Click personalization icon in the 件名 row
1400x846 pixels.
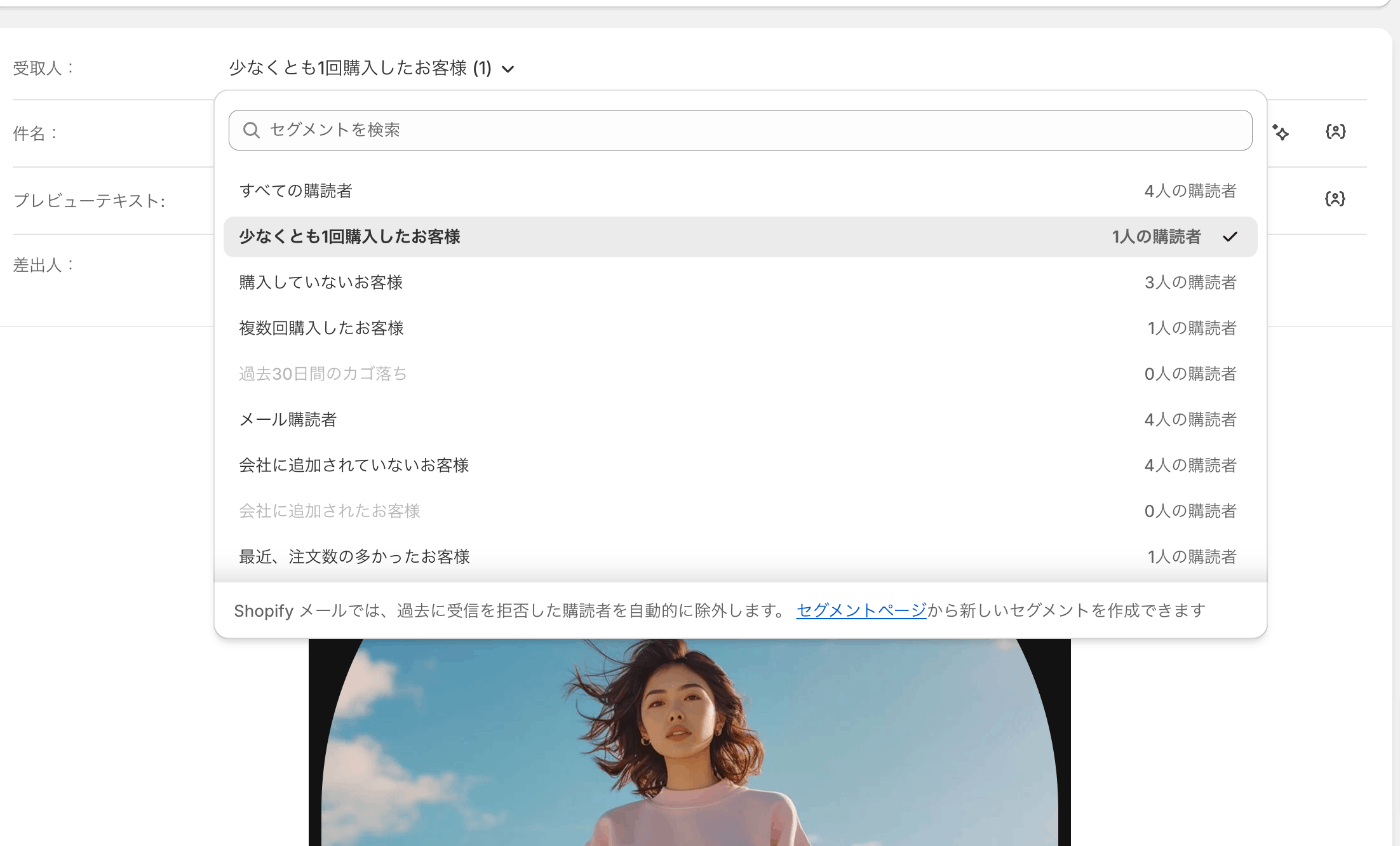tap(1335, 132)
